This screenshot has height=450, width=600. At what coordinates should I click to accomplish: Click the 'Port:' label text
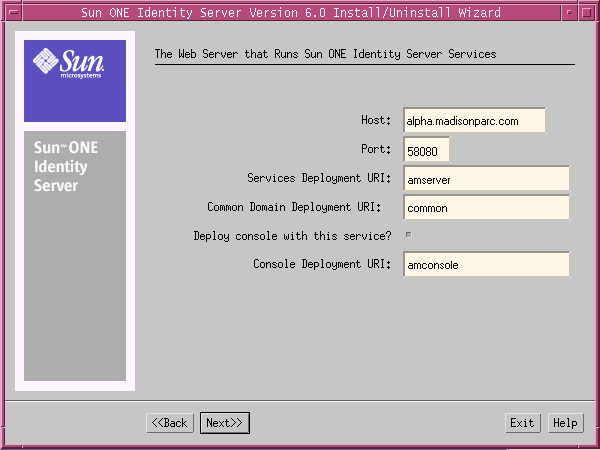click(376, 149)
